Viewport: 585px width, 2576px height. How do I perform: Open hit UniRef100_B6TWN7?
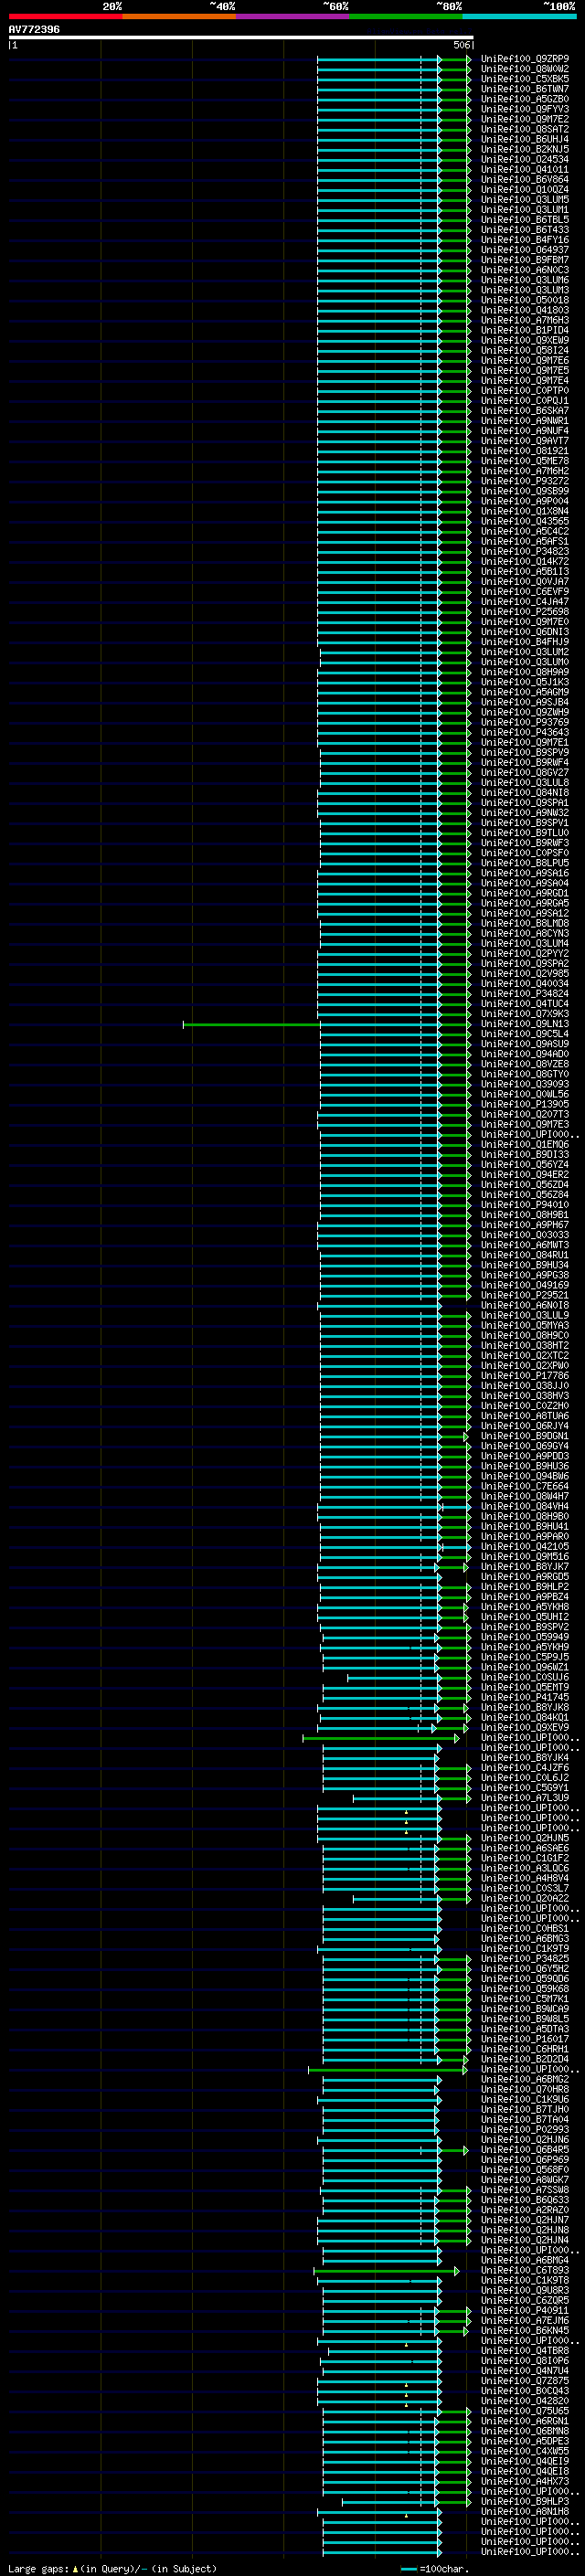pos(525,89)
